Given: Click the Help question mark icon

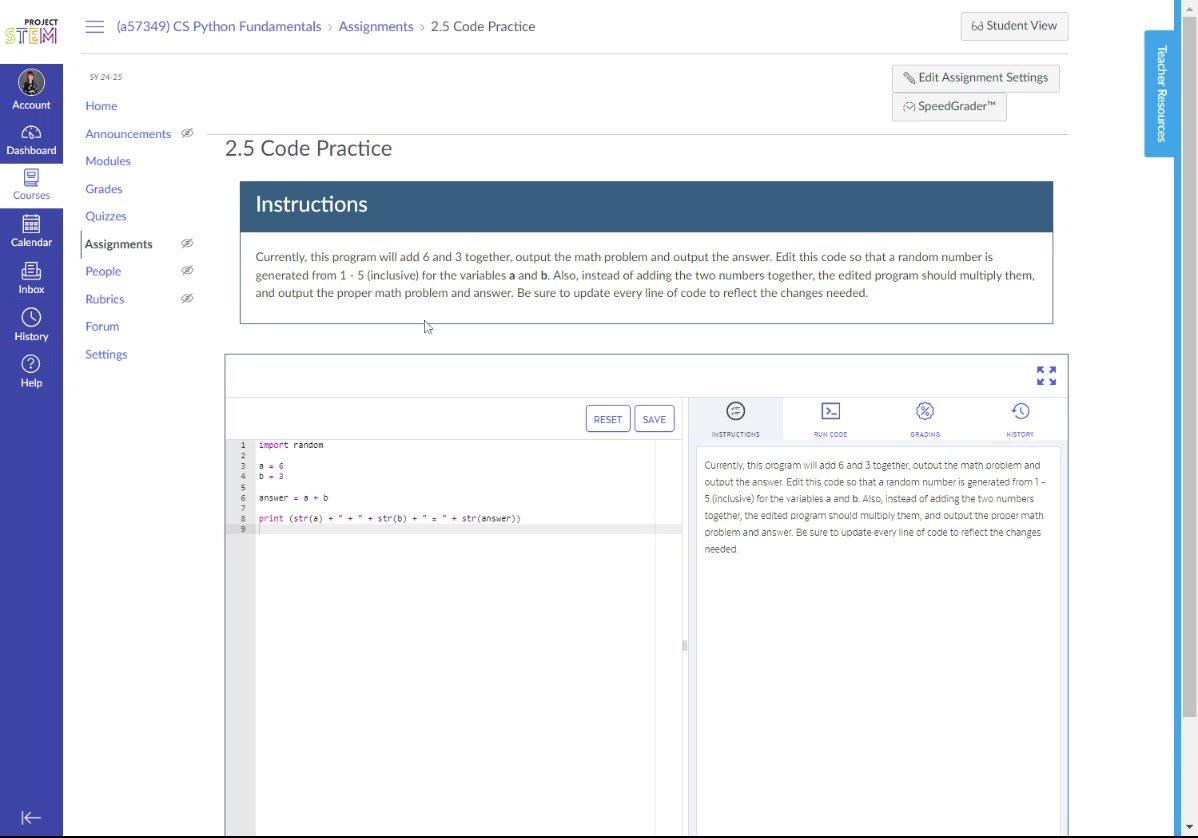Looking at the screenshot, I should pyautogui.click(x=31, y=364).
